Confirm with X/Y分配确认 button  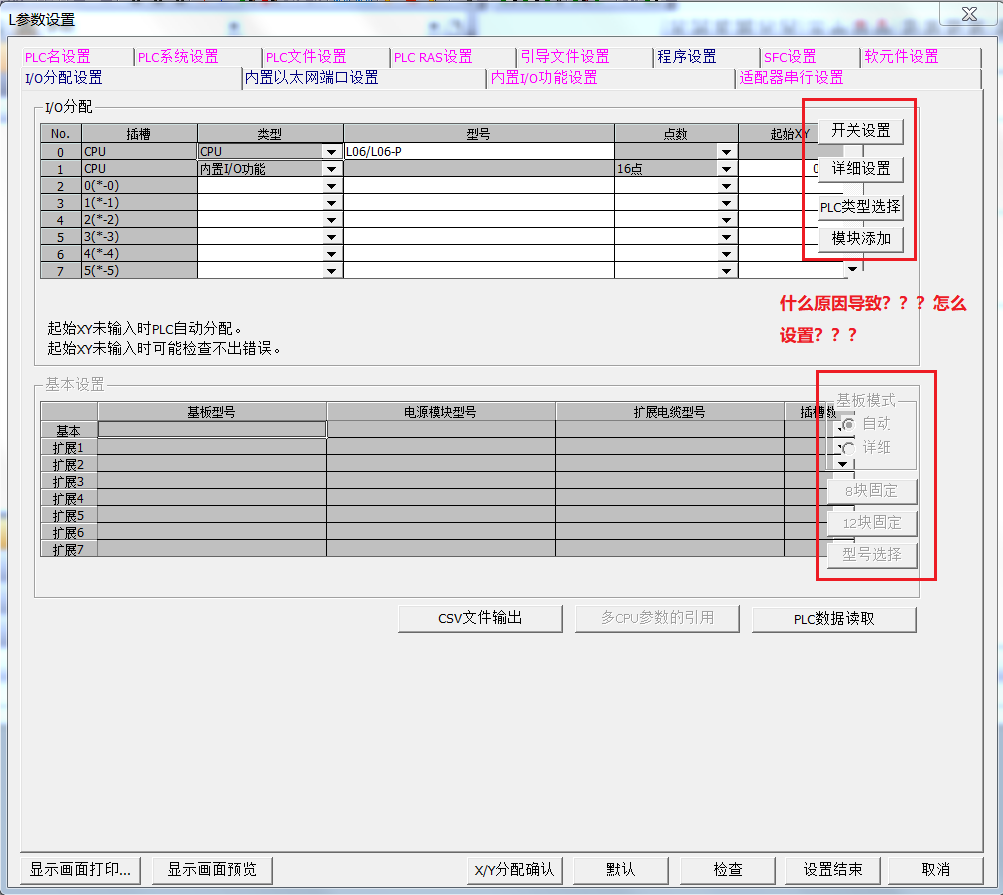(x=514, y=869)
